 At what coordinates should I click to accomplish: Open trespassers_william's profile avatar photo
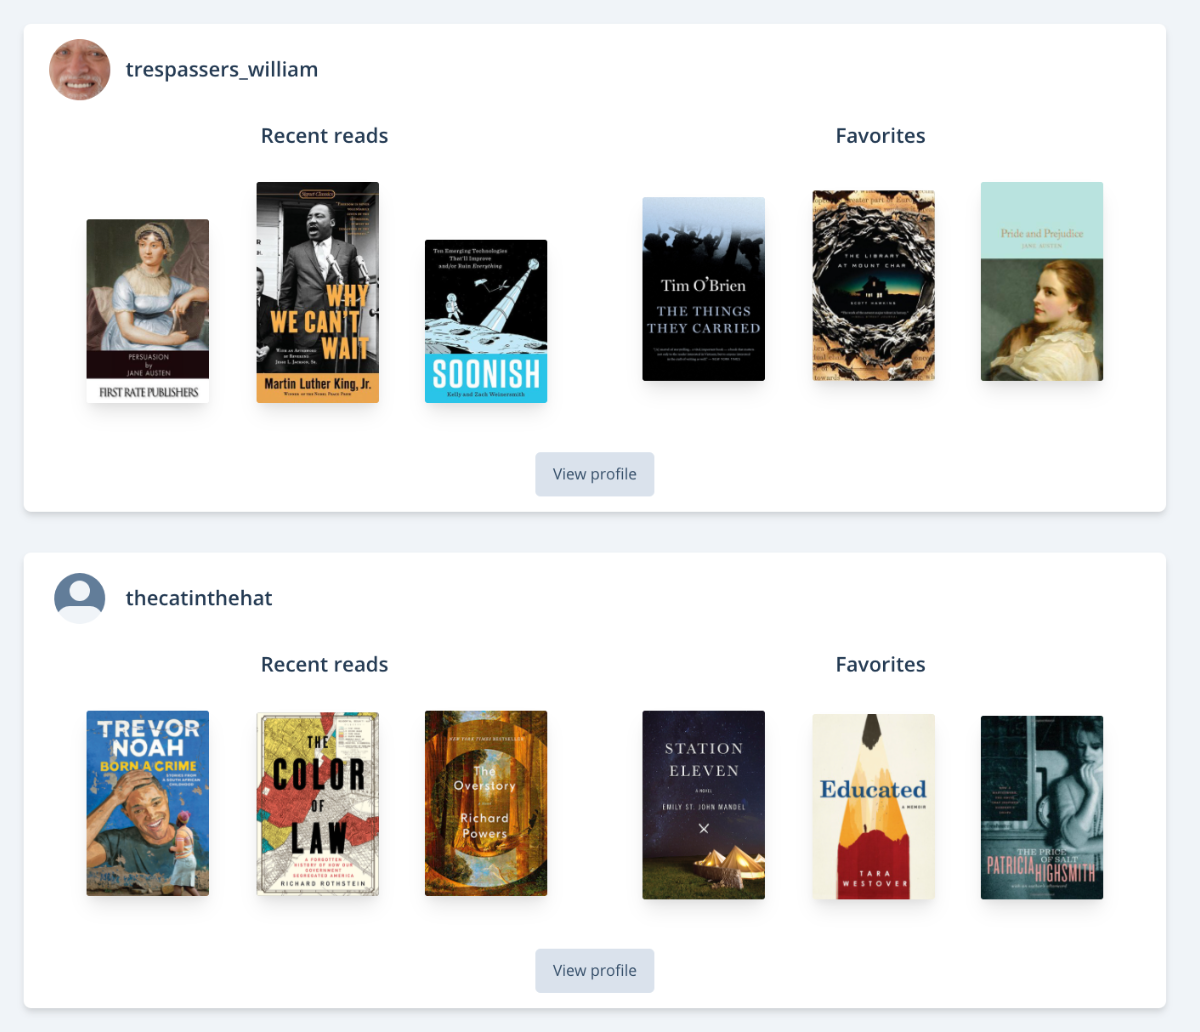click(x=80, y=70)
